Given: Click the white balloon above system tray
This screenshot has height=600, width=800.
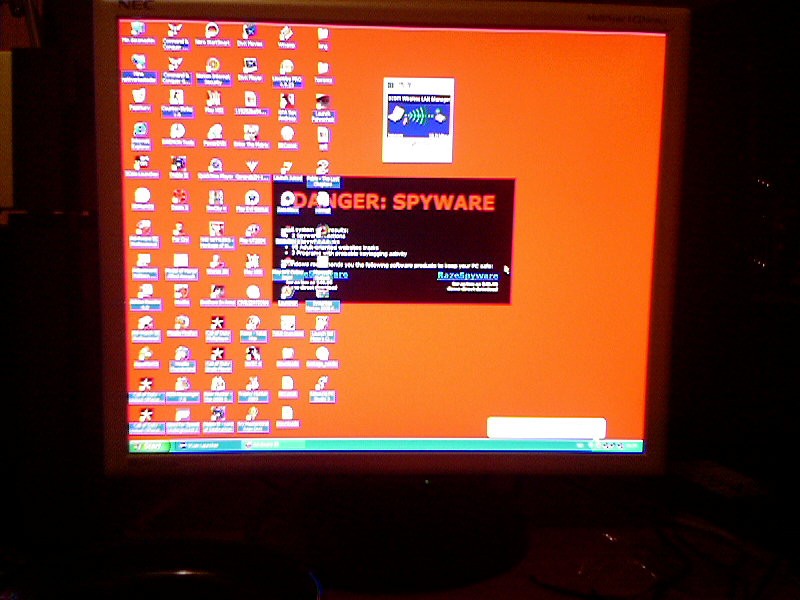Looking at the screenshot, I should (x=546, y=428).
